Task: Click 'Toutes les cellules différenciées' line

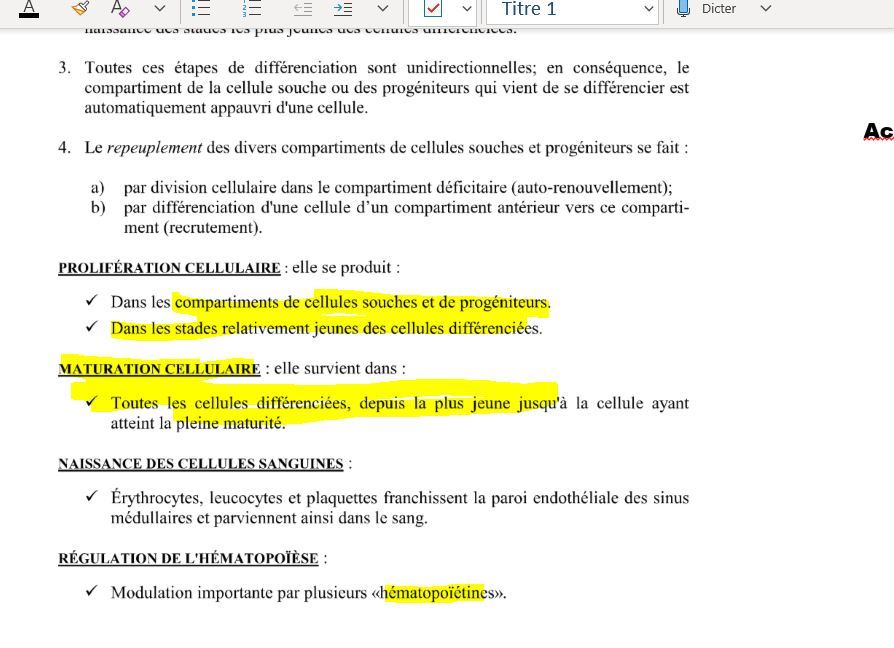Action: click(x=400, y=404)
